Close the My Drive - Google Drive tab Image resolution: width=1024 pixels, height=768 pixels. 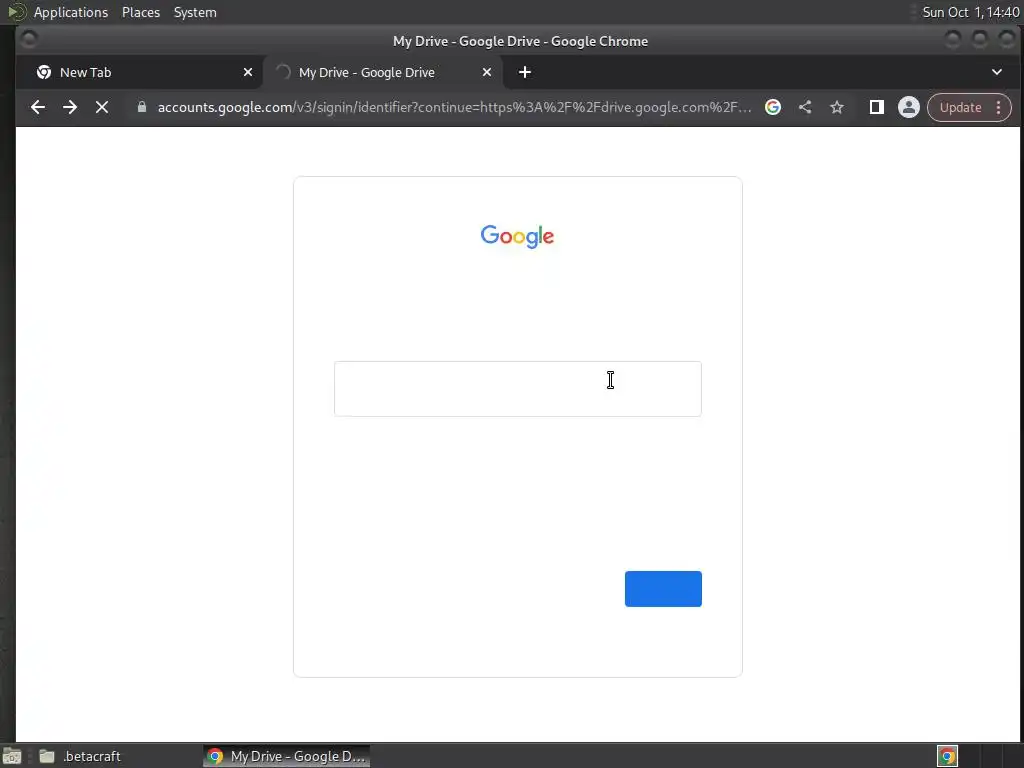487,72
